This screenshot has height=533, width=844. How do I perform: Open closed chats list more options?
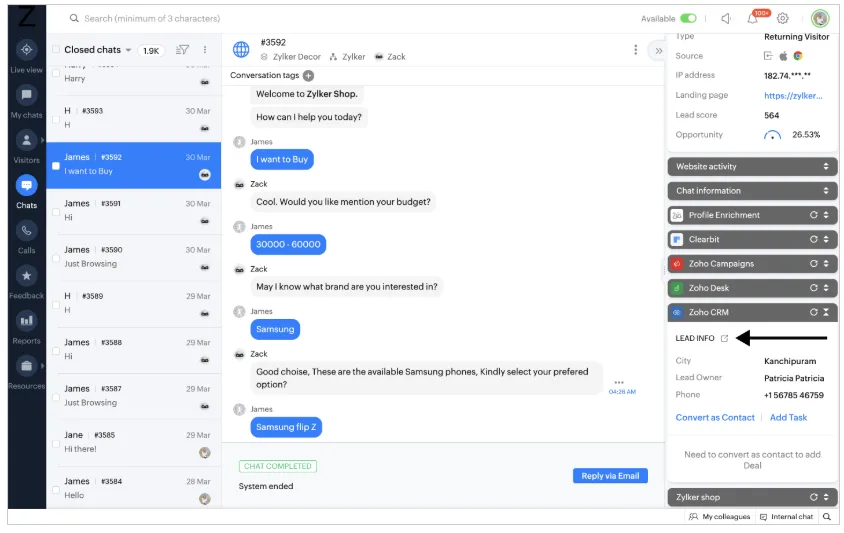coord(205,50)
